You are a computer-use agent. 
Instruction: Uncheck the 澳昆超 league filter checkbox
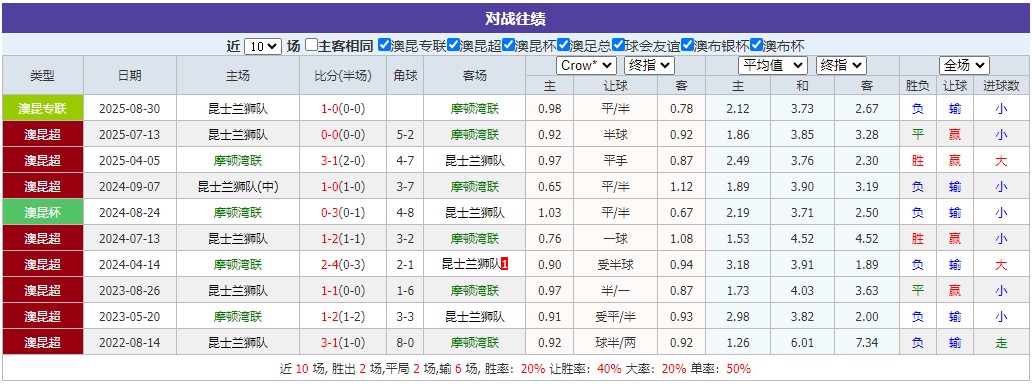point(453,45)
